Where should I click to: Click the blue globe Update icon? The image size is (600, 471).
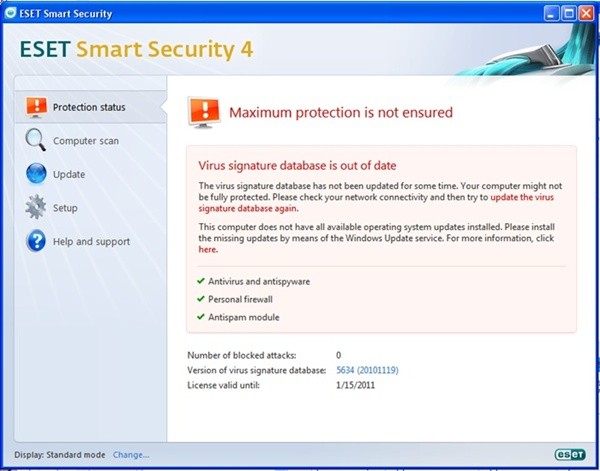point(36,174)
